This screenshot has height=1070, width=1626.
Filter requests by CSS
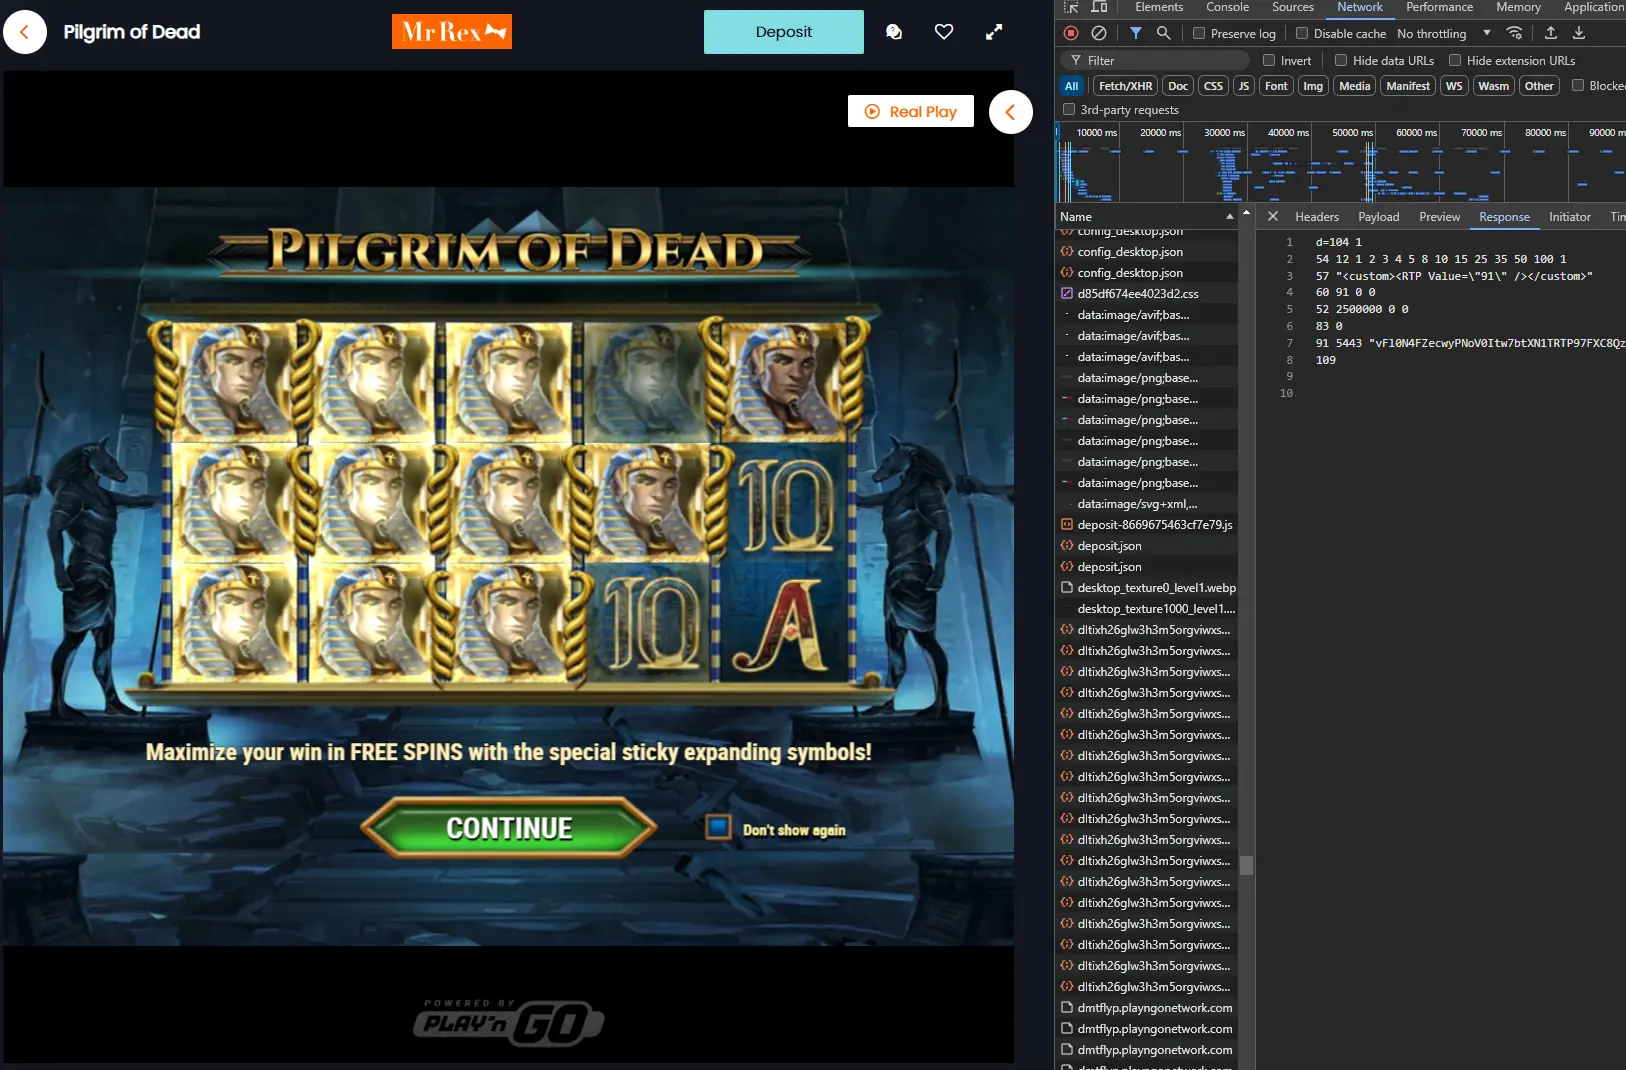coord(1213,86)
